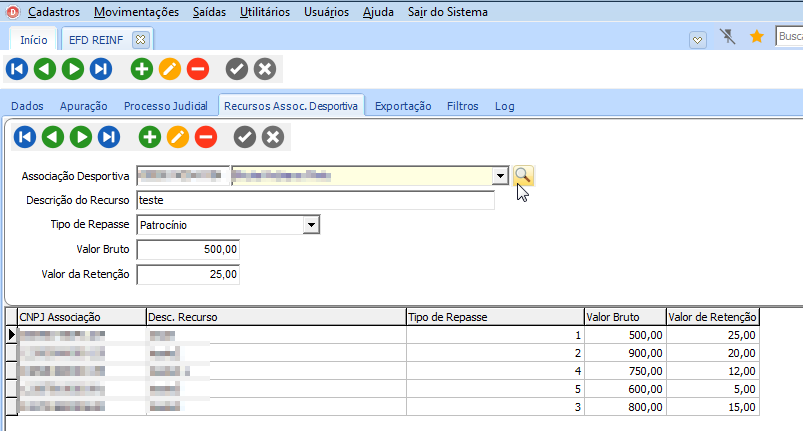The height and width of the screenshot is (431, 803).
Task: Open the Apuração tab
Action: [x=83, y=106]
